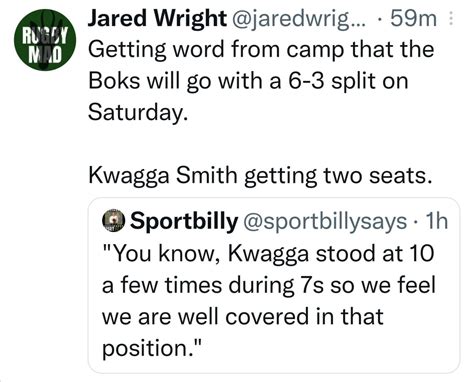Click the word 'Boks' in the tweet
The width and height of the screenshot is (474, 382).
point(114,81)
